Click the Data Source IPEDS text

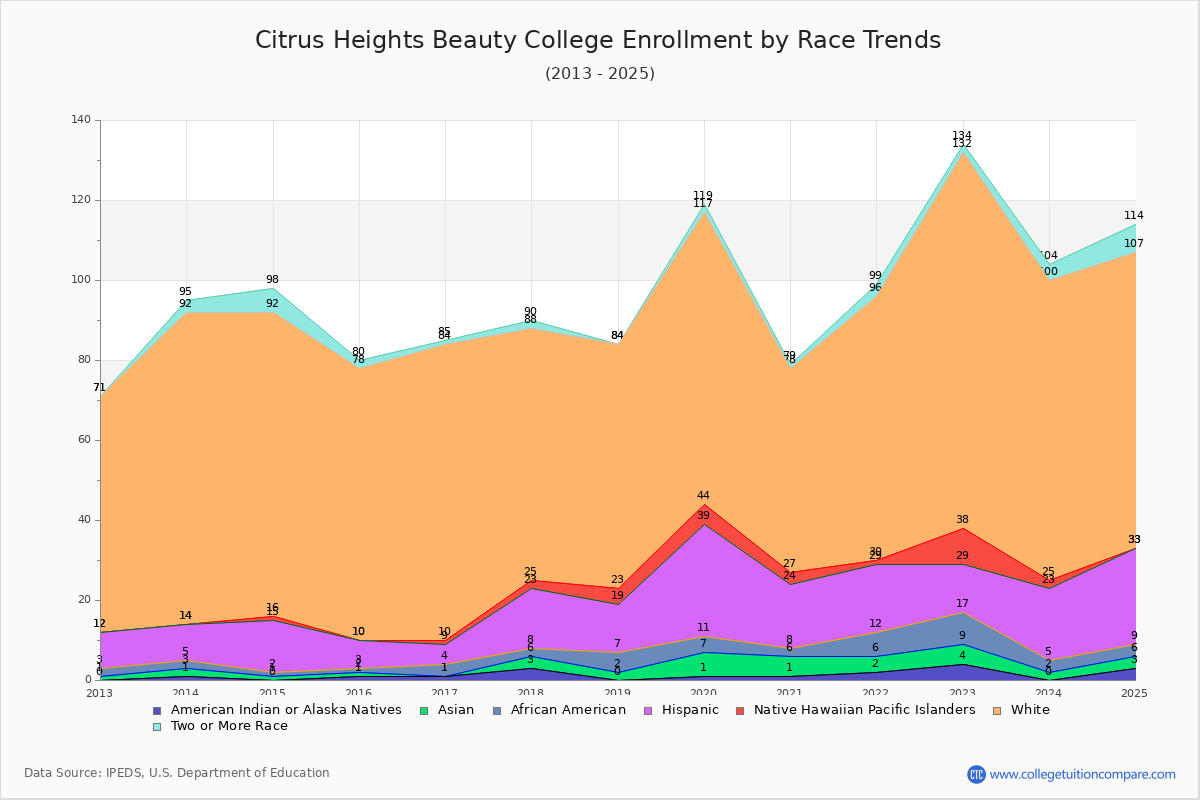(177, 773)
